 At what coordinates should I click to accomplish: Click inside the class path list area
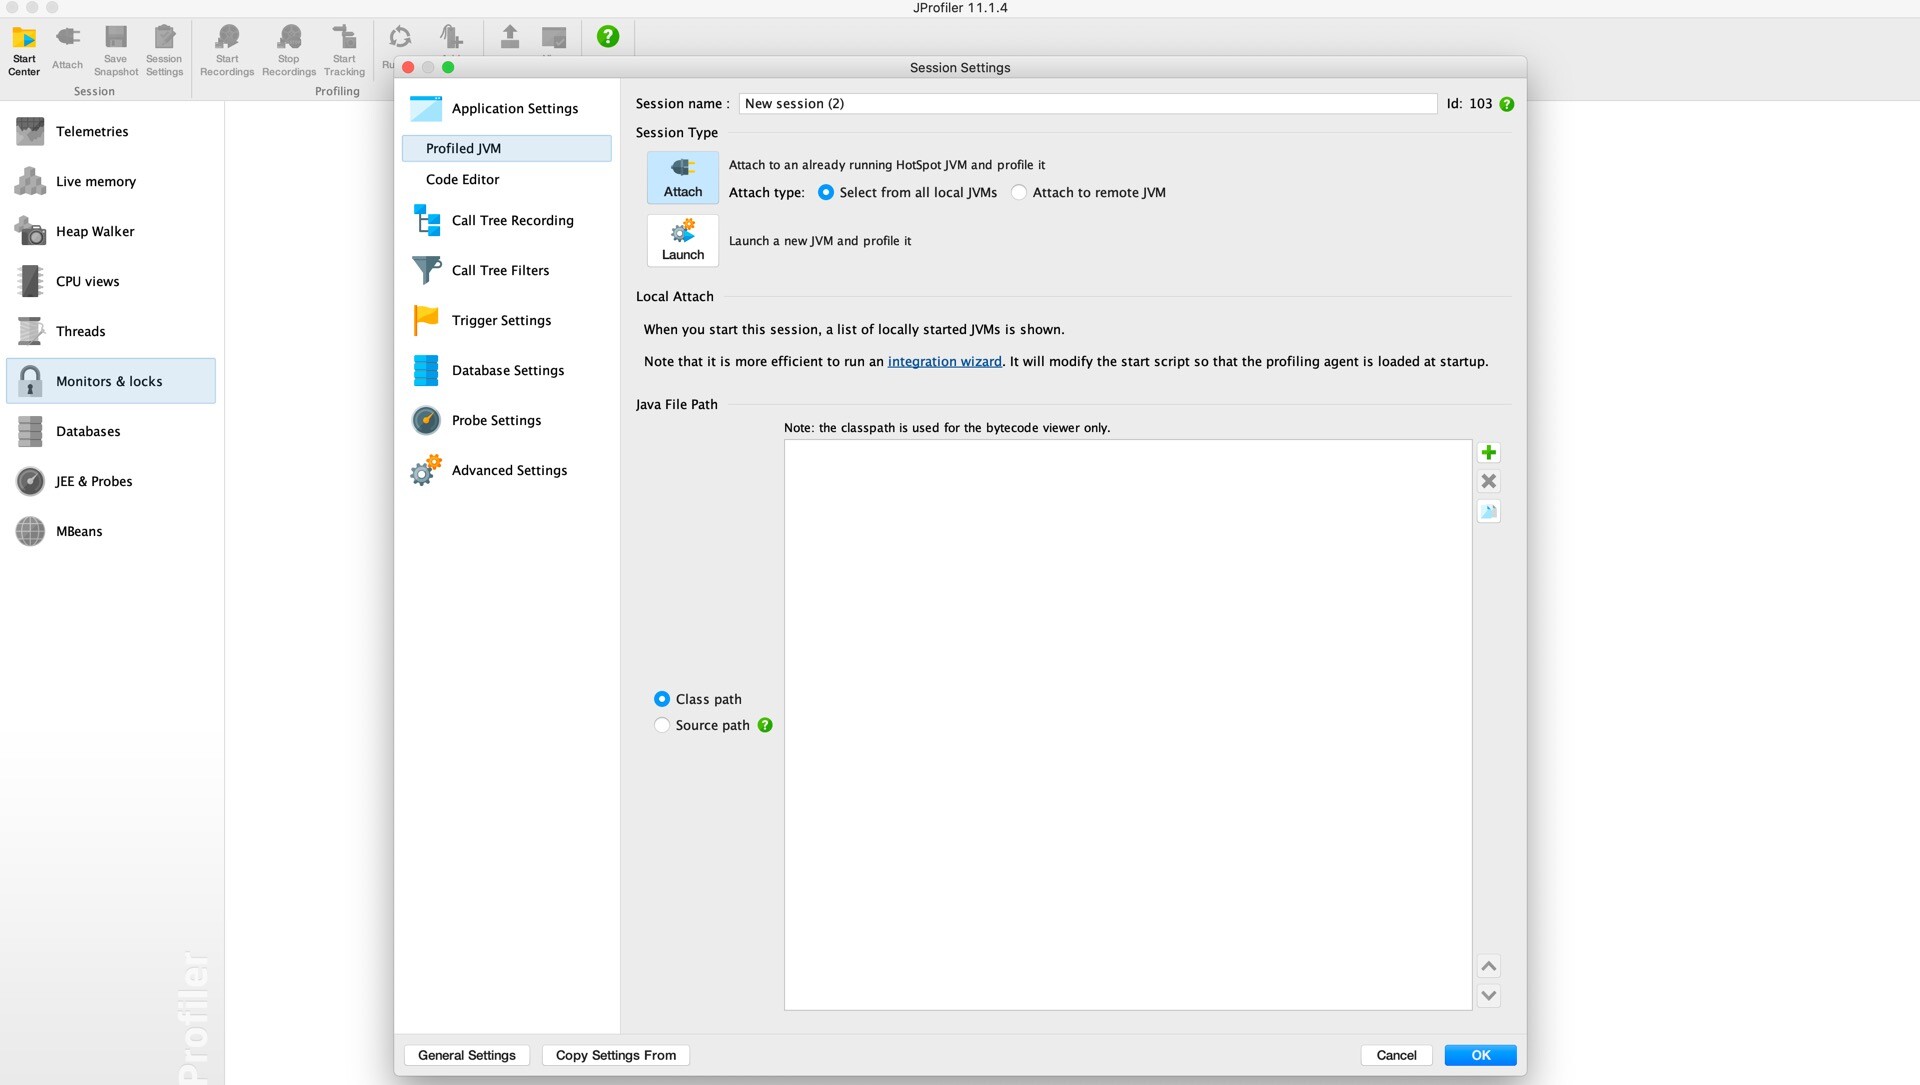point(1128,725)
